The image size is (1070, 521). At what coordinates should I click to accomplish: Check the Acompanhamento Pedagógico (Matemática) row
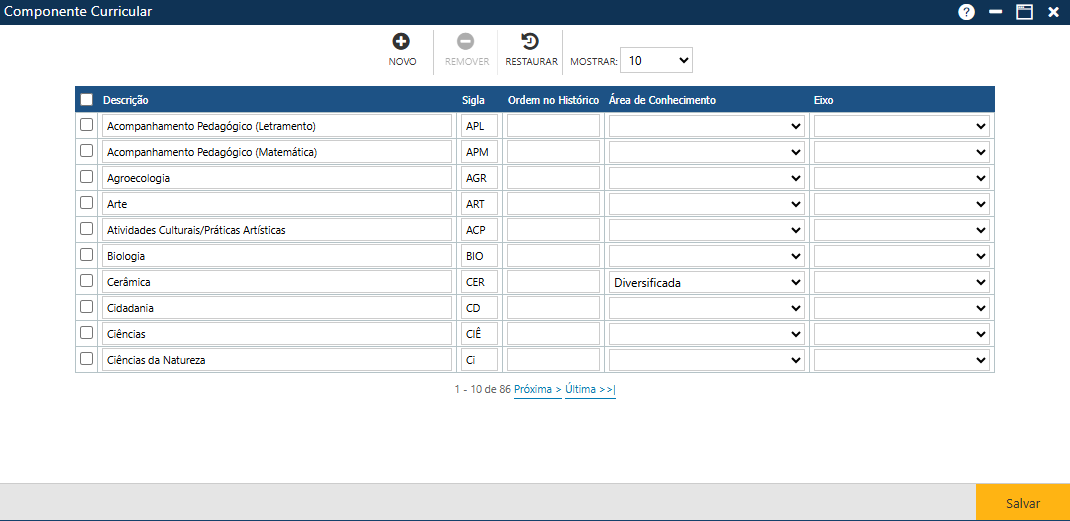87,151
